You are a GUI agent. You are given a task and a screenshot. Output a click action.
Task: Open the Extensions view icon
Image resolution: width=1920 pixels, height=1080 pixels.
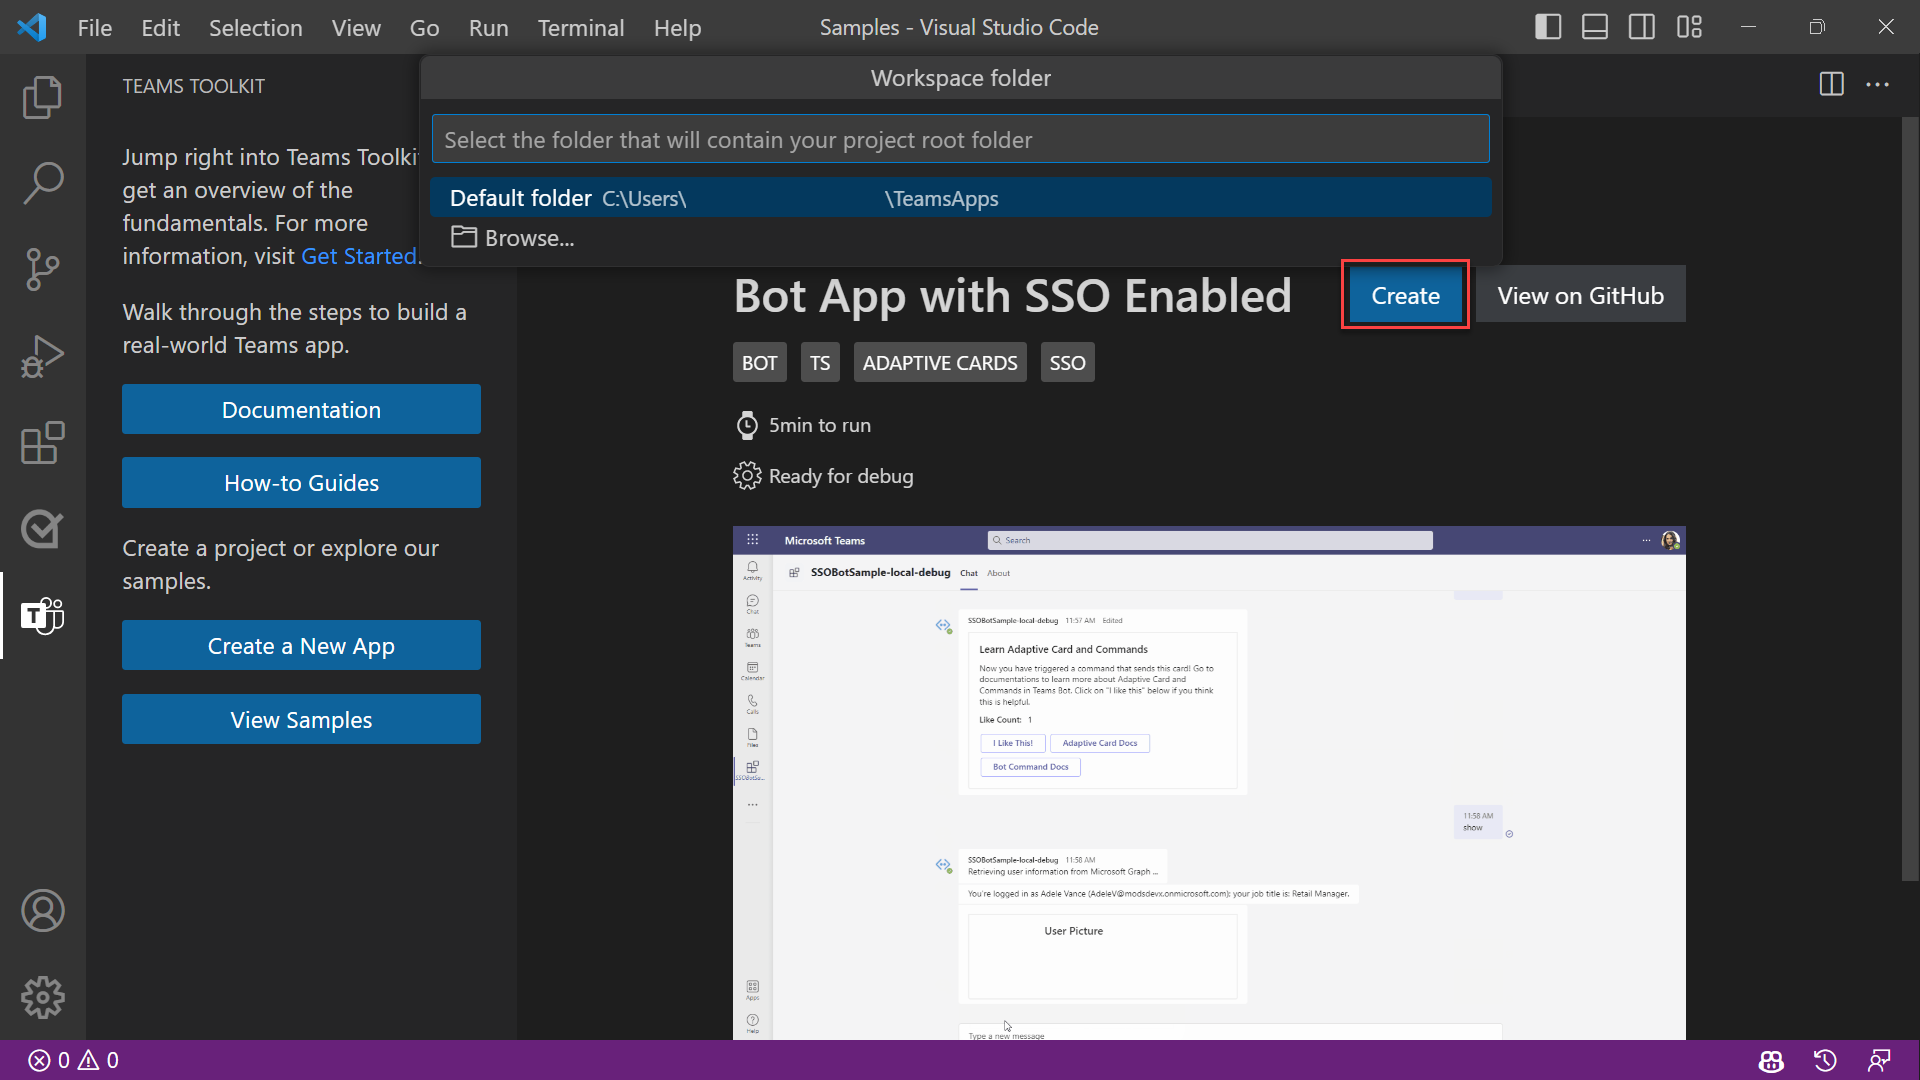tap(42, 442)
